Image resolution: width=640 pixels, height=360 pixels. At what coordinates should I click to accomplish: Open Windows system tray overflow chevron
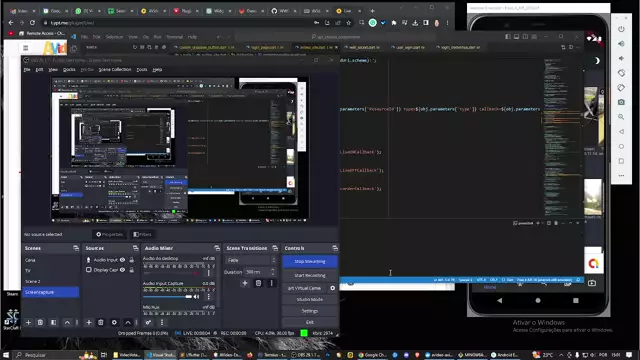[561, 355]
